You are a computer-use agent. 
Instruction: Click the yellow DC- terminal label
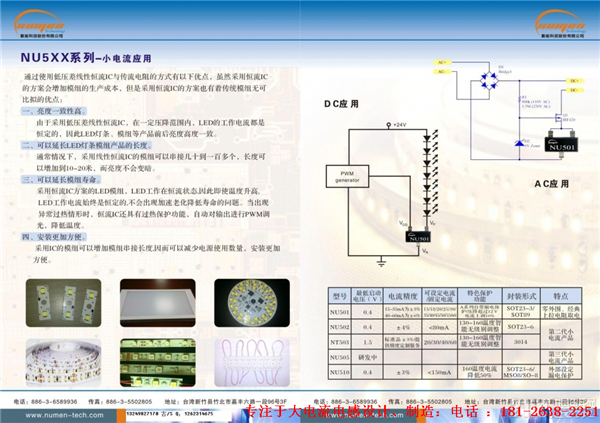(575, 90)
